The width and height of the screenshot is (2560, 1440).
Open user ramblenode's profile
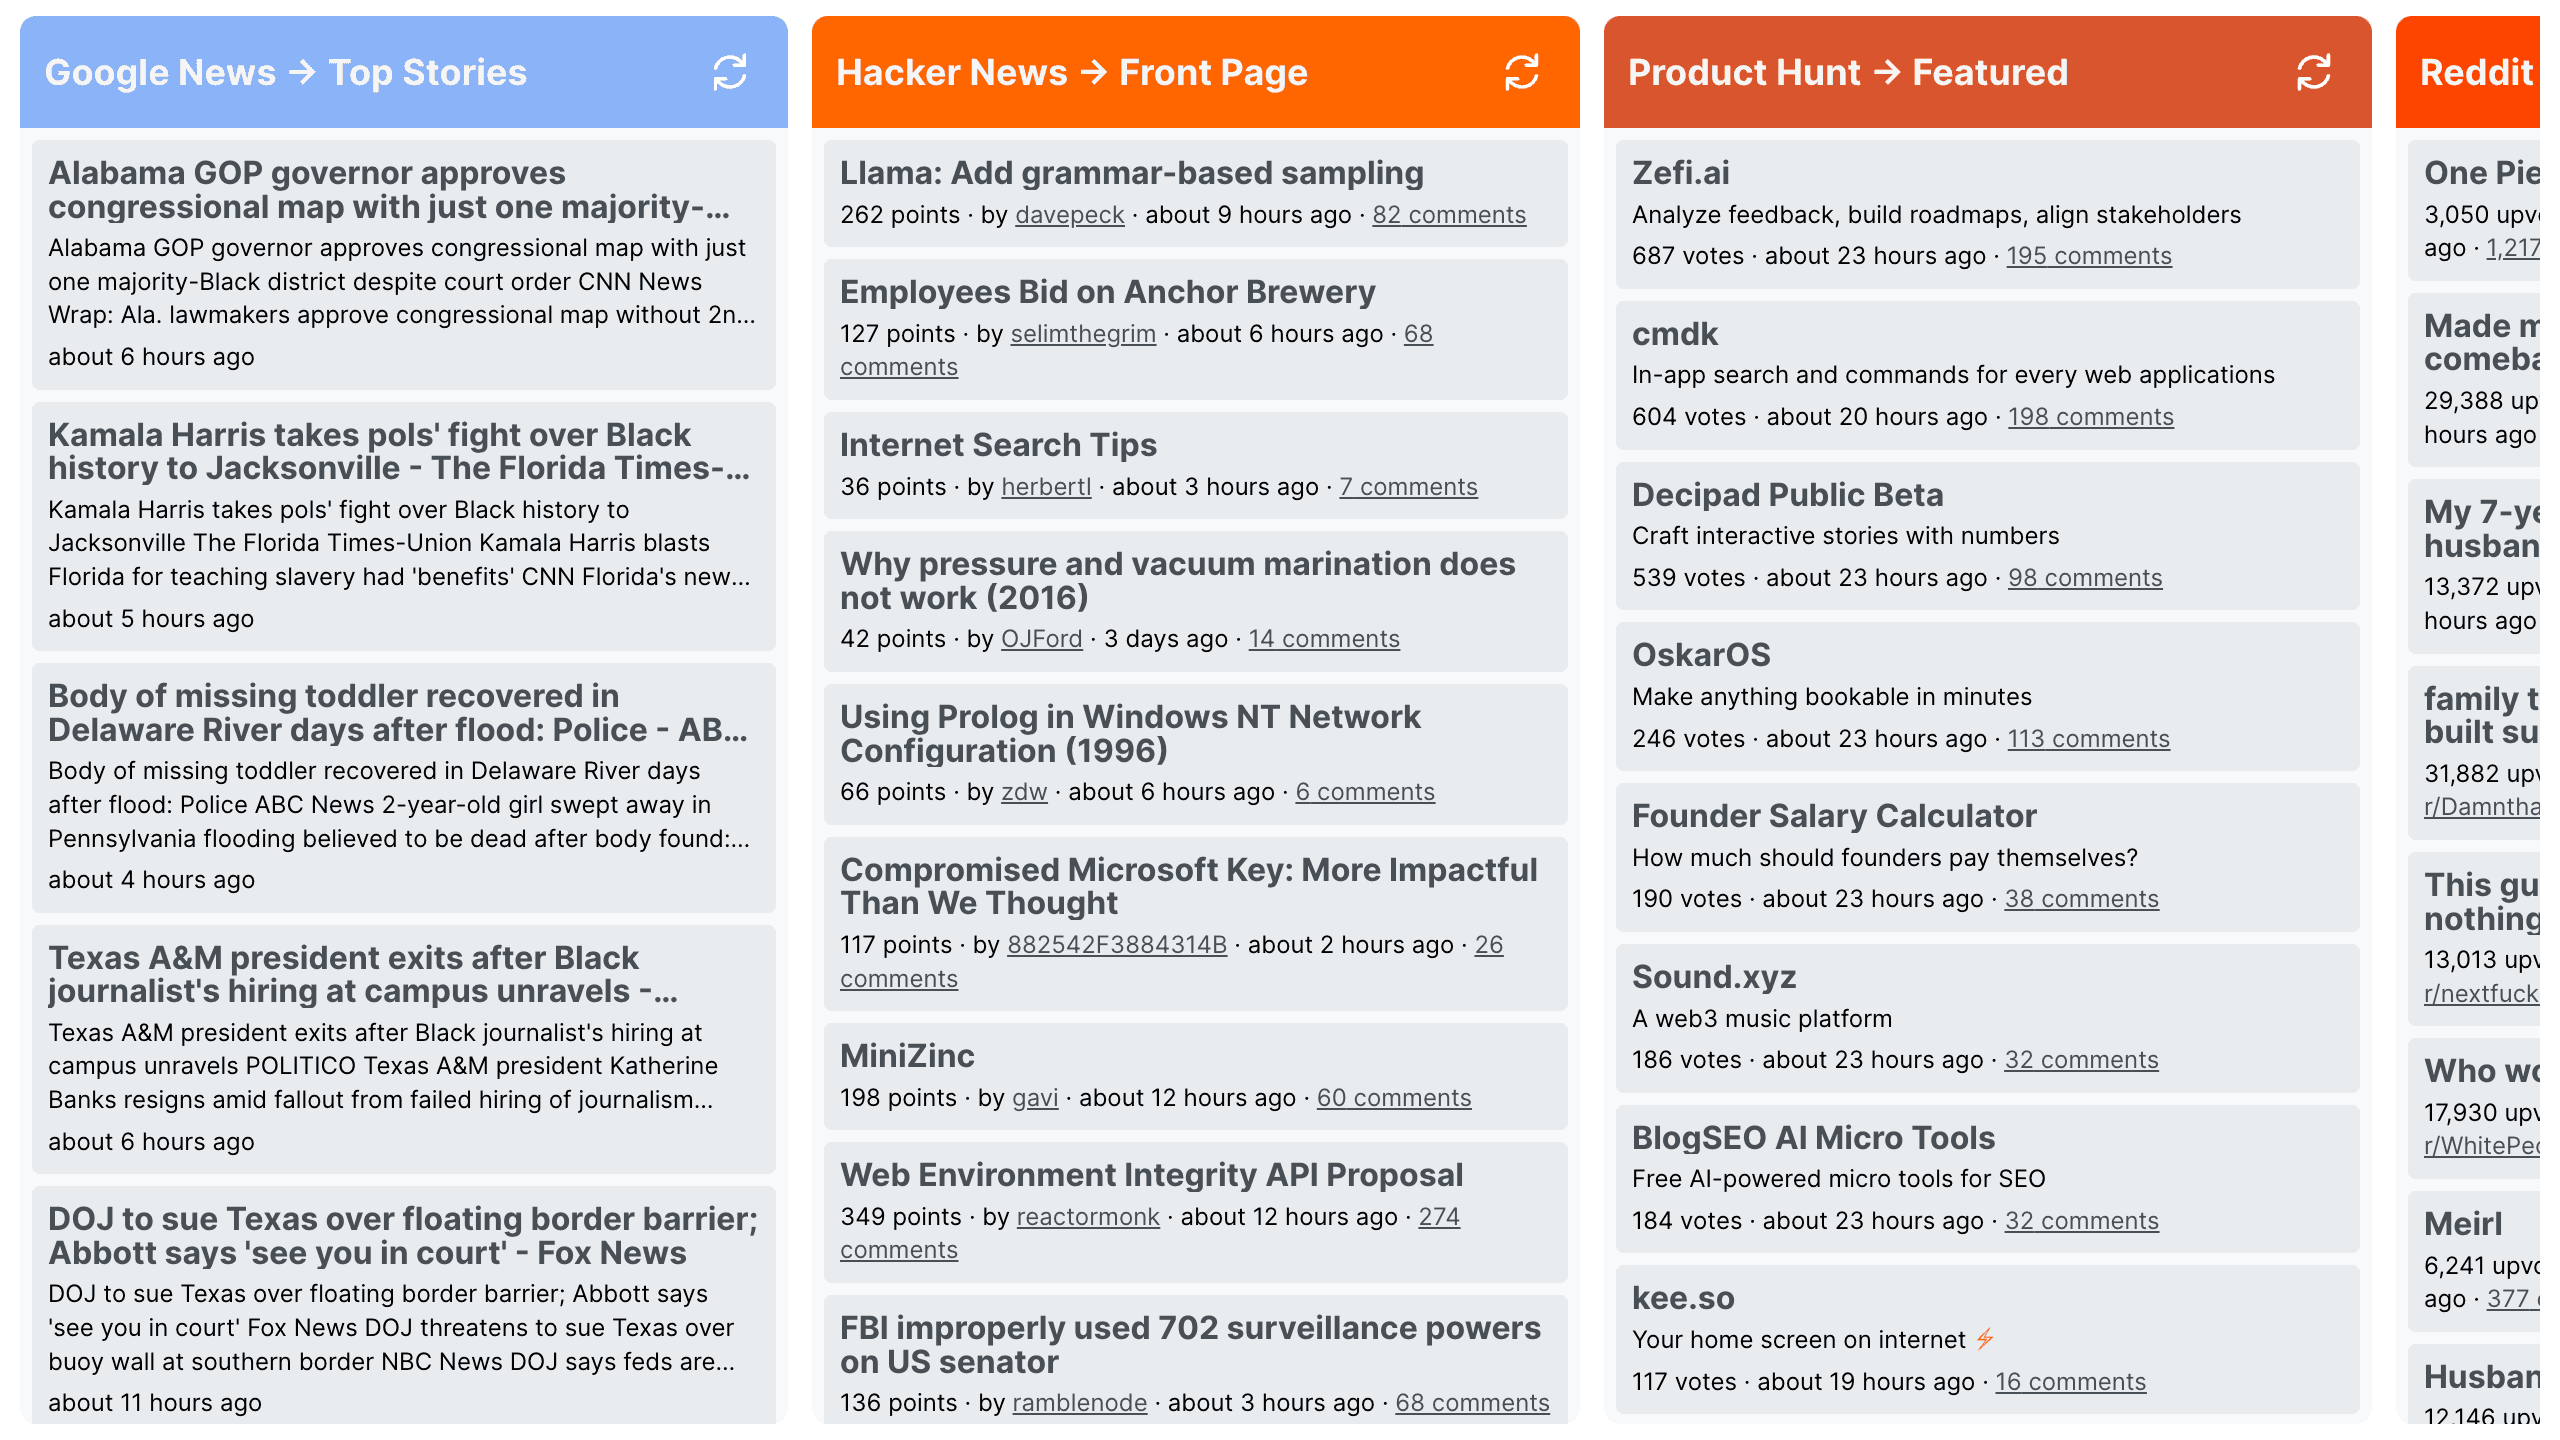[x=1080, y=1403]
